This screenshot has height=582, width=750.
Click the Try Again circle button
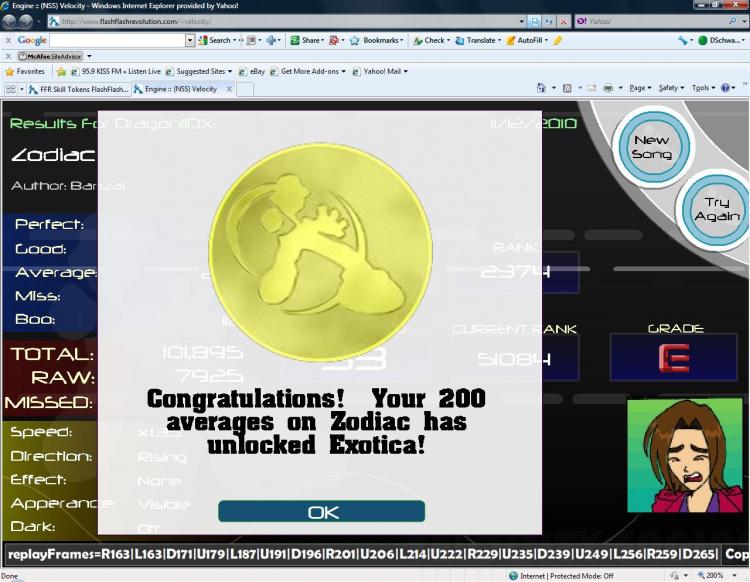click(716, 209)
